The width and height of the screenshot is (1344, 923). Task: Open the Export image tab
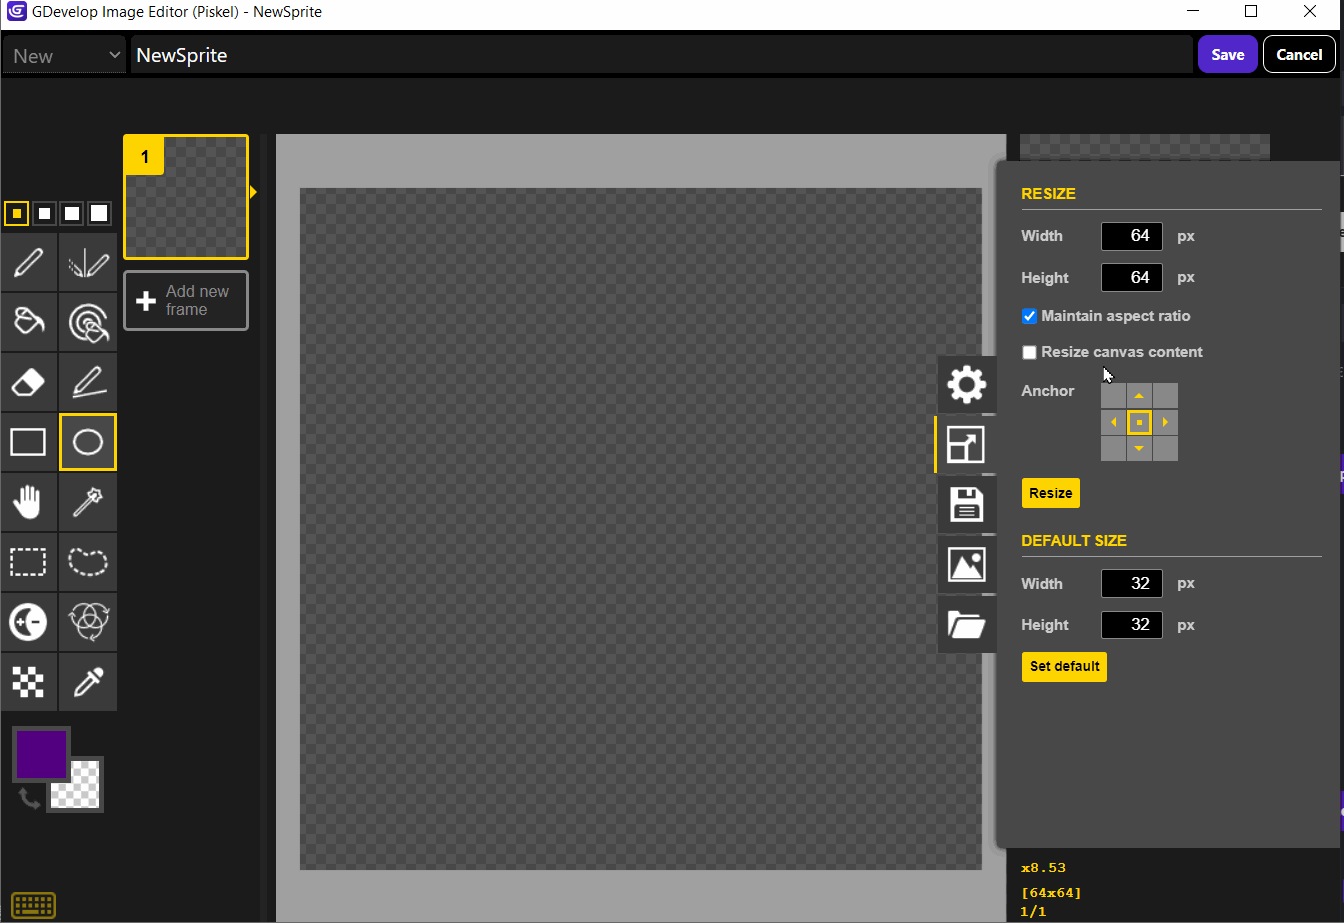(x=966, y=565)
